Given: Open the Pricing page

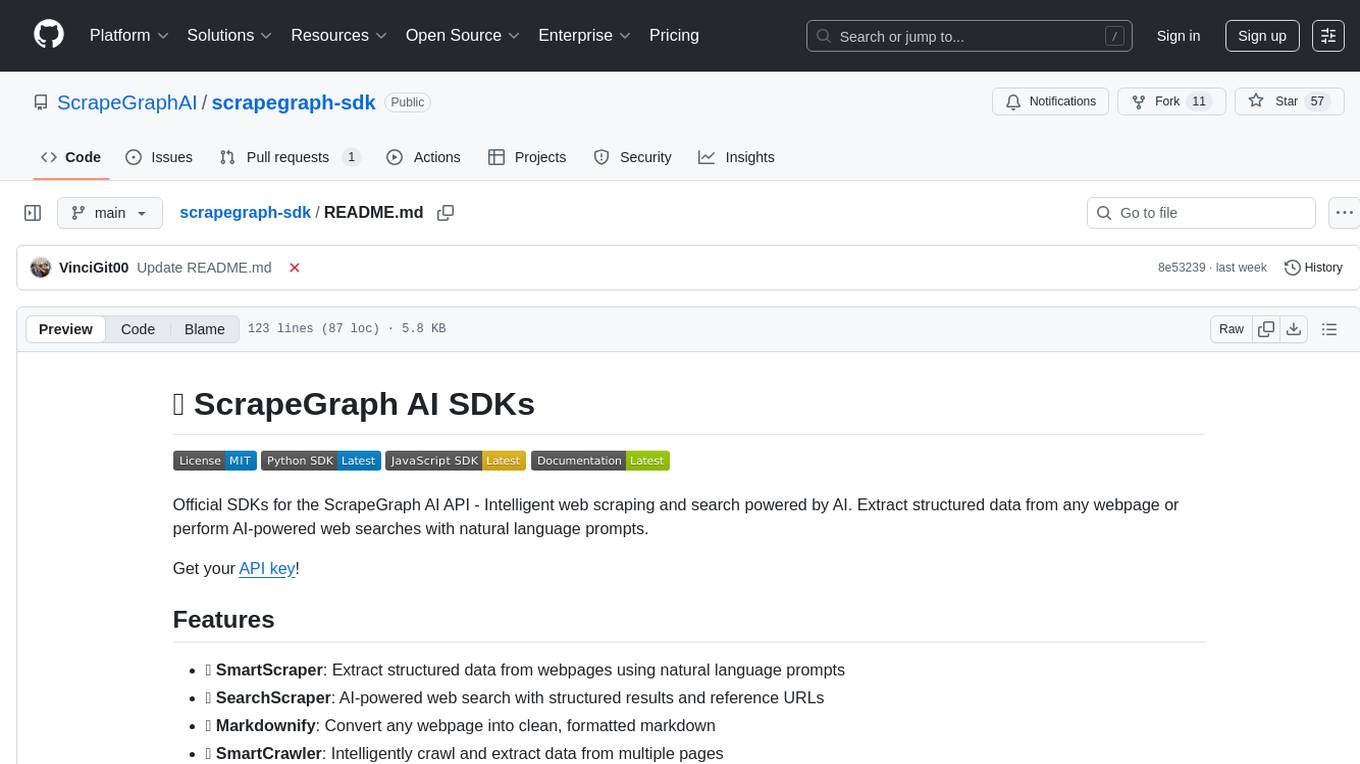Looking at the screenshot, I should pos(674,35).
